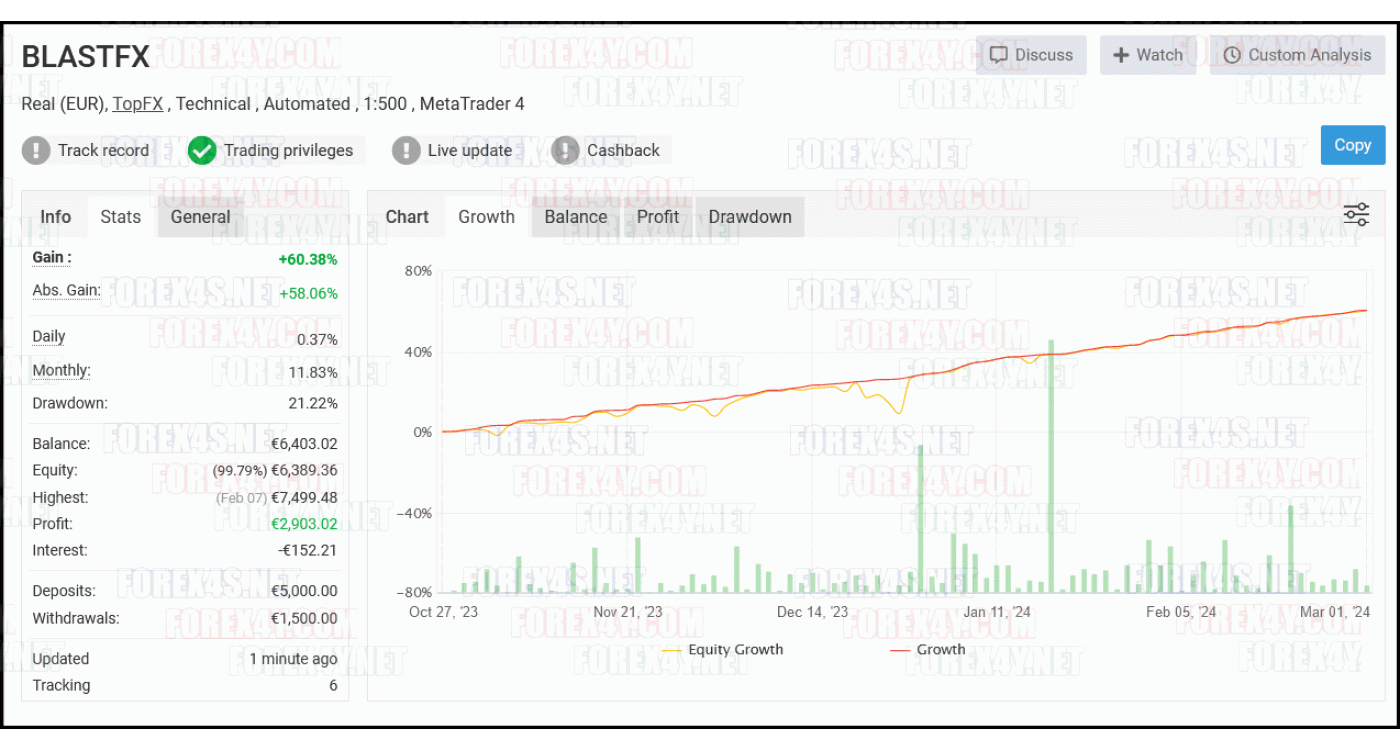Viewport: 1400px width, 750px height.
Task: Click the Discuss speech bubble icon
Action: point(998,55)
